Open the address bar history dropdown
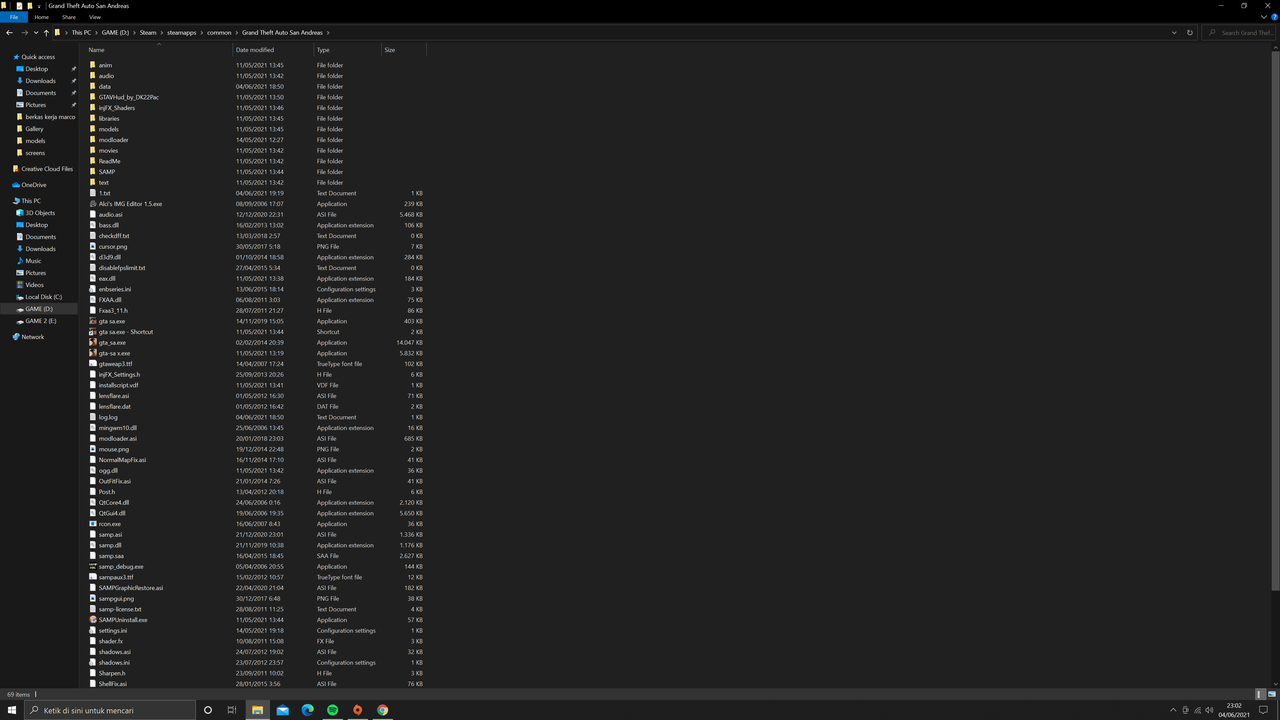The height and width of the screenshot is (720, 1280). coord(1174,32)
